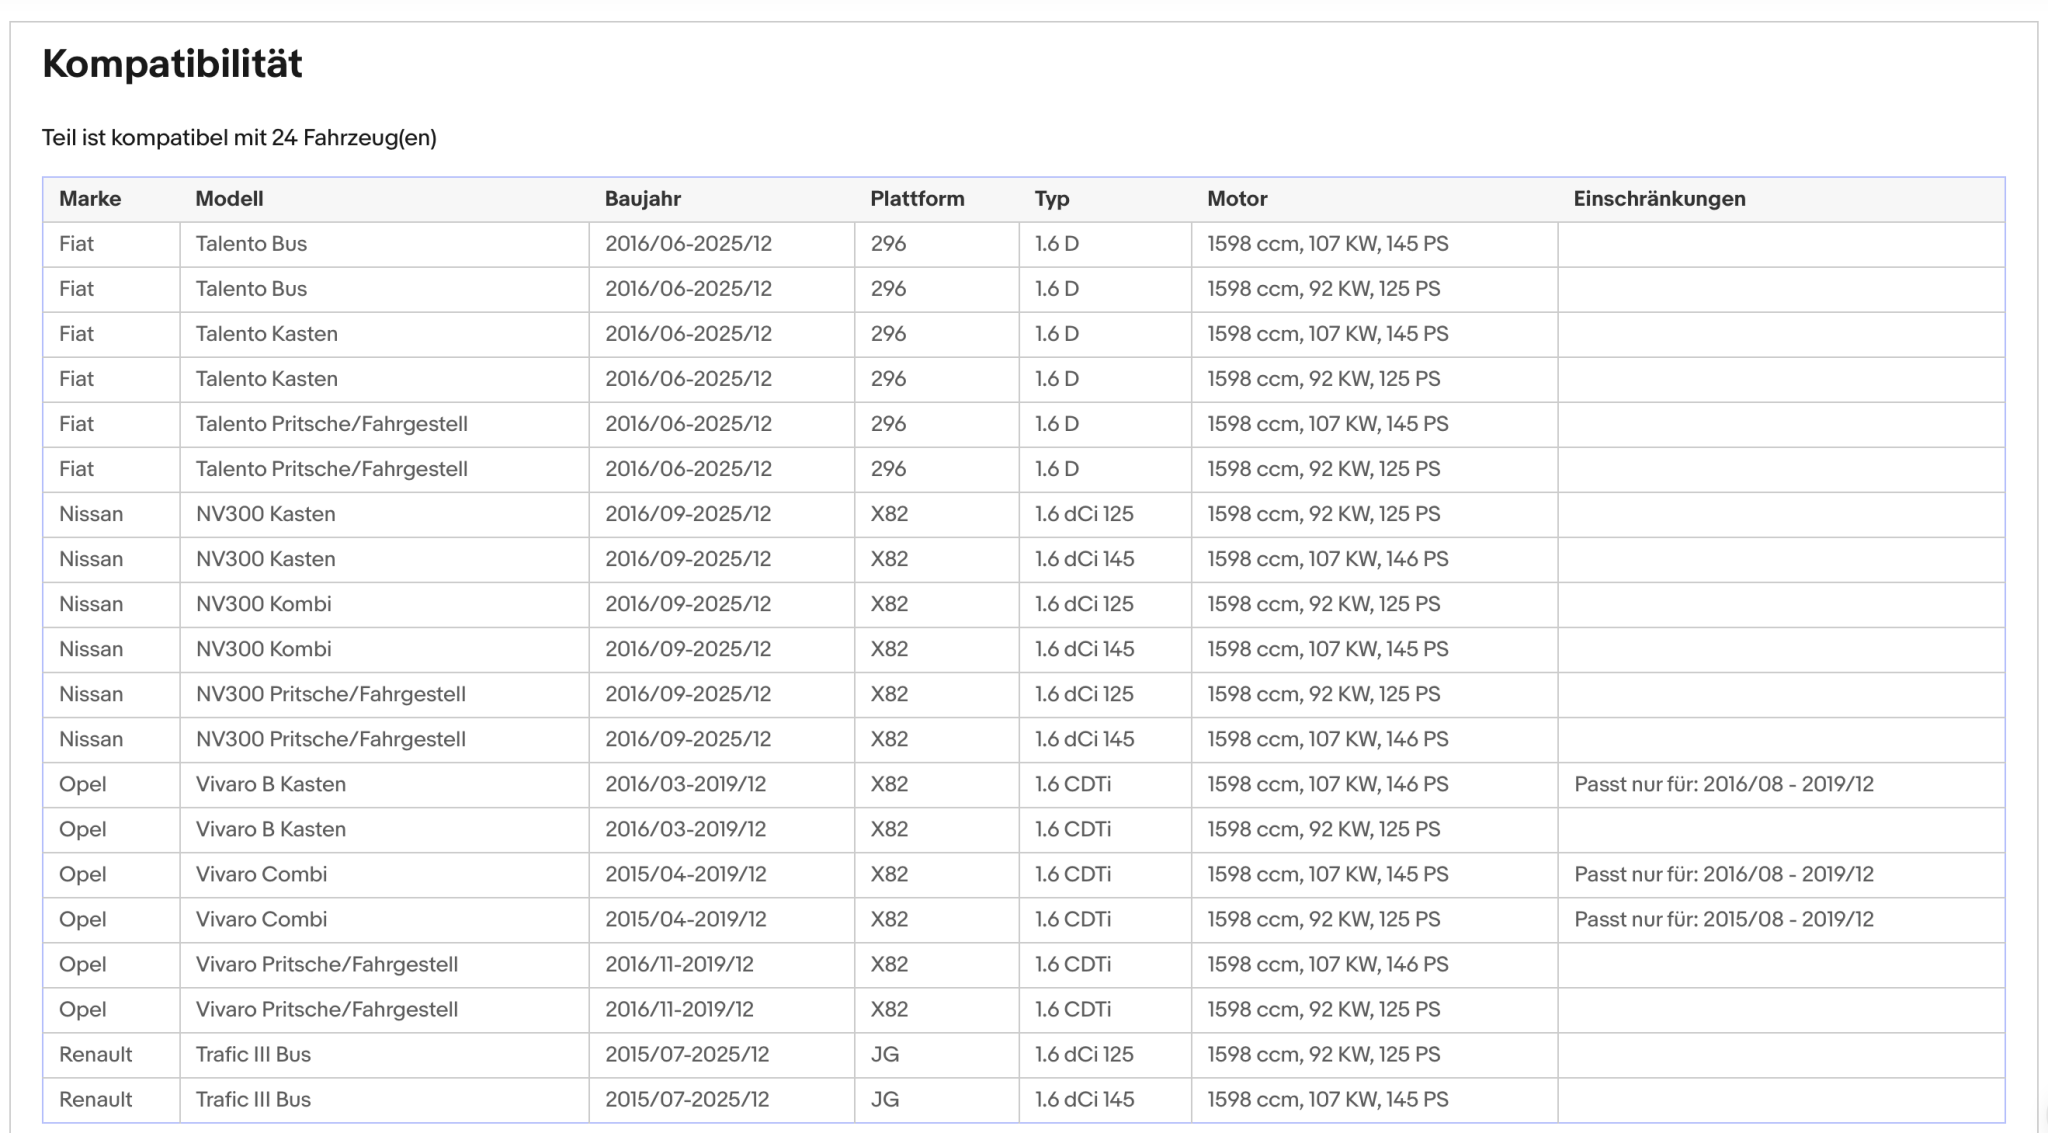Click restriction text 'Passt nur für: 2015/08 - 2019/12'
2048x1133 pixels.
point(1724,919)
